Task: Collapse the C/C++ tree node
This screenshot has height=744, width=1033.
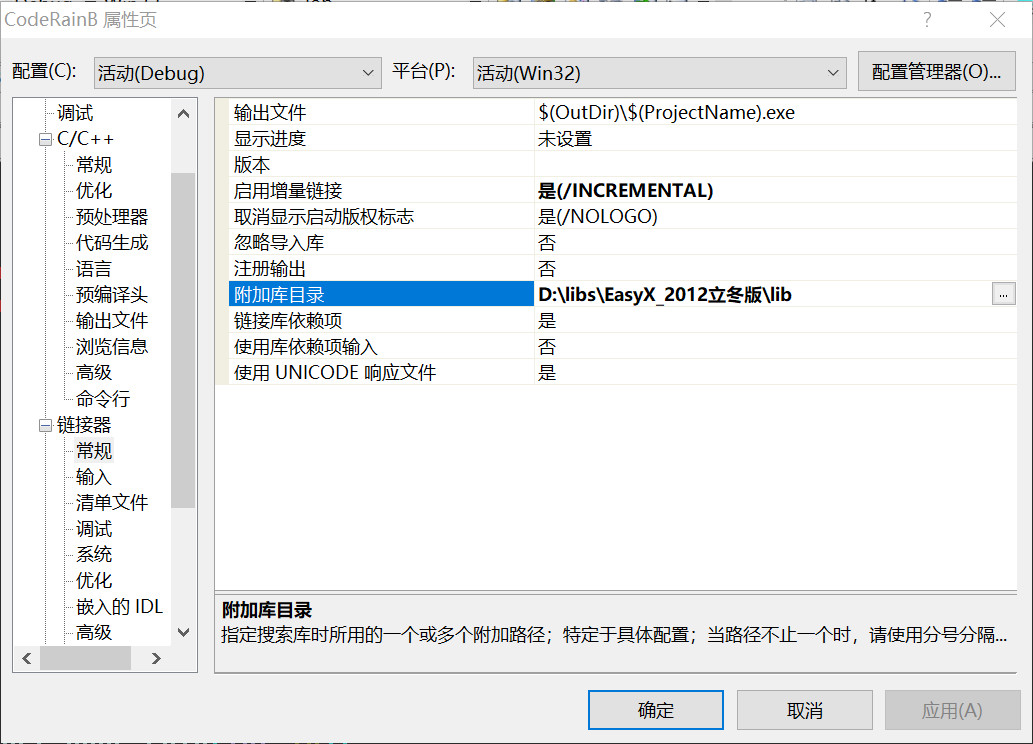Action: coord(45,139)
